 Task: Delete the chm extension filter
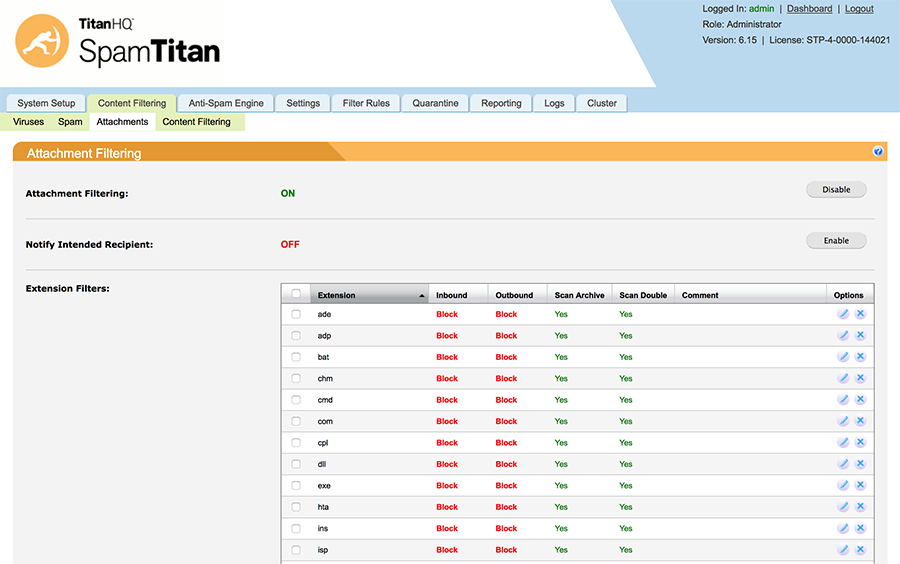860,378
